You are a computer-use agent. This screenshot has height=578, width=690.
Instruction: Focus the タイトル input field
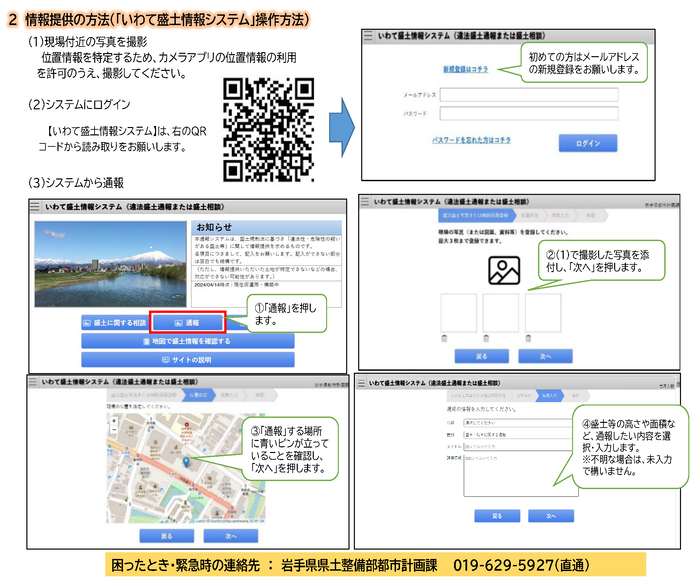click(518, 446)
